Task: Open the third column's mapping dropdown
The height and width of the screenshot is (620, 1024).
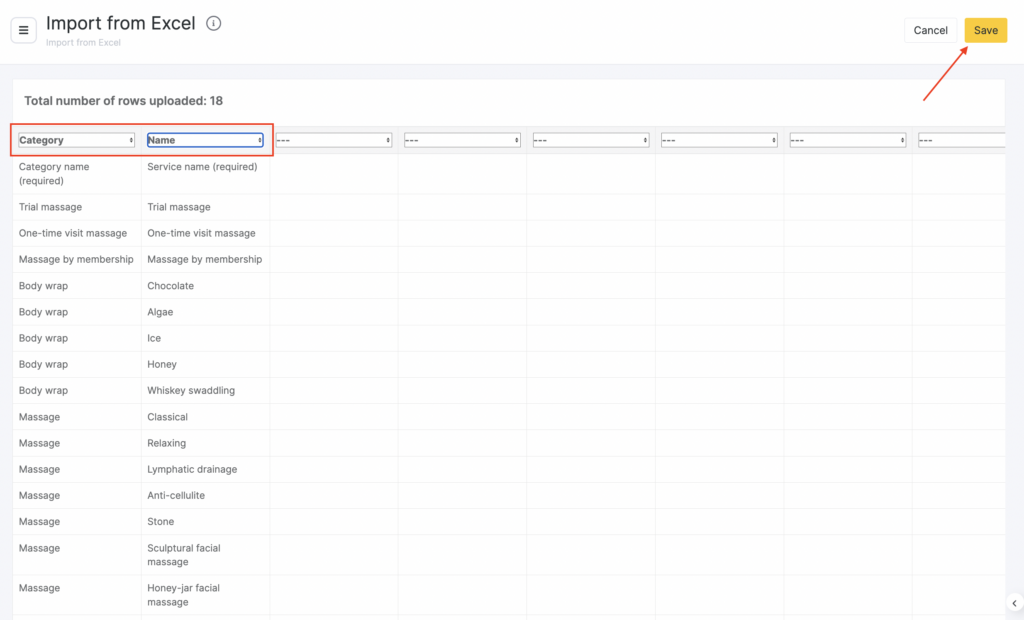Action: [333, 140]
